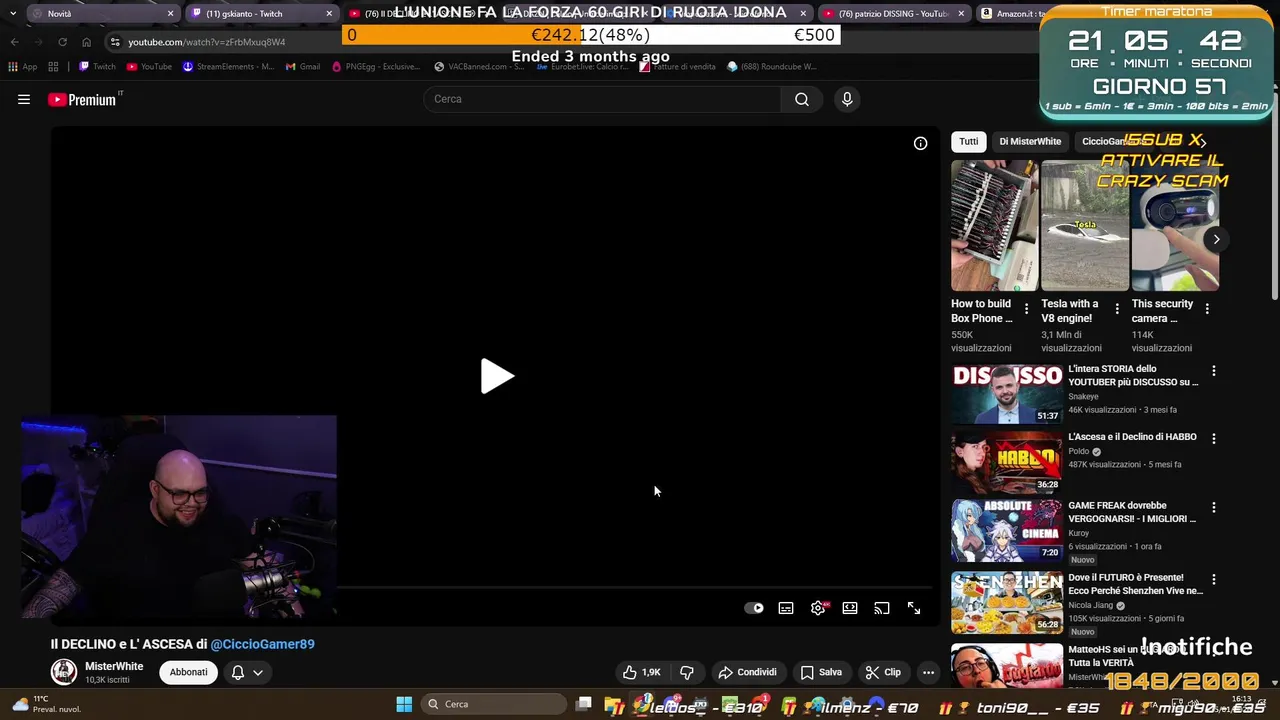Click the search magnifier button

(x=802, y=99)
